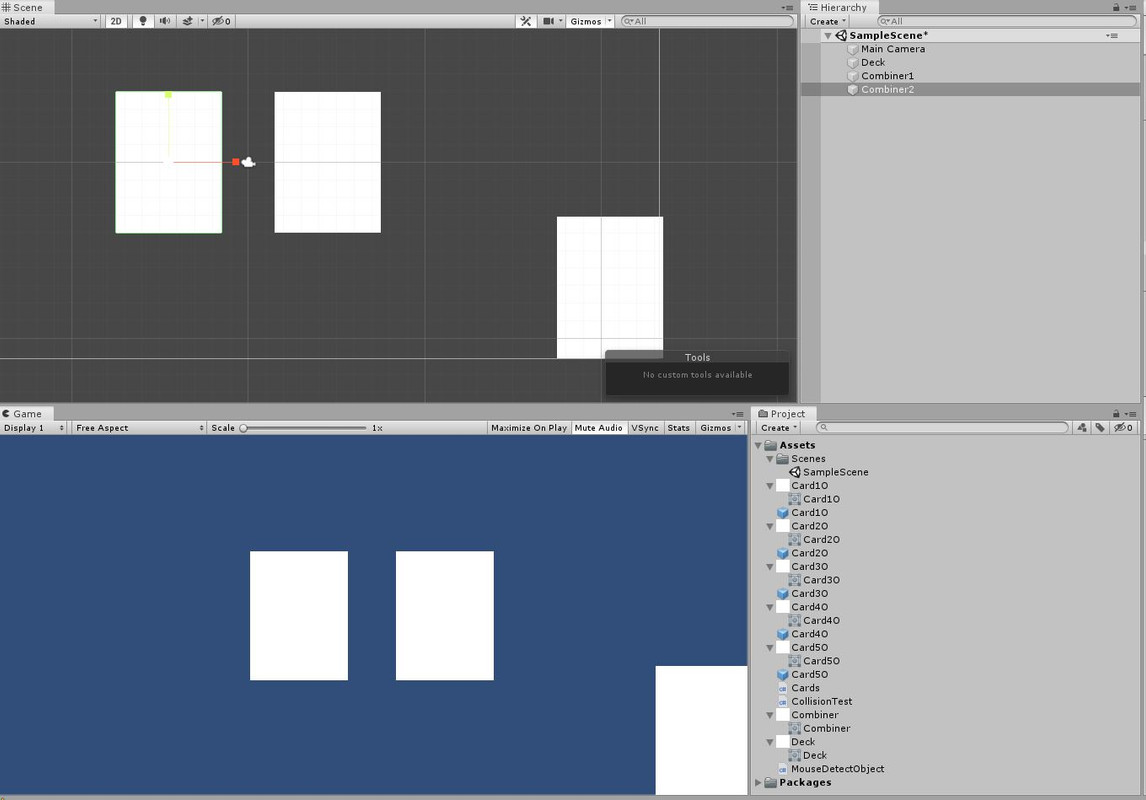
Task: Select the Card10 prefab with blue cube icon
Action: tap(802, 513)
